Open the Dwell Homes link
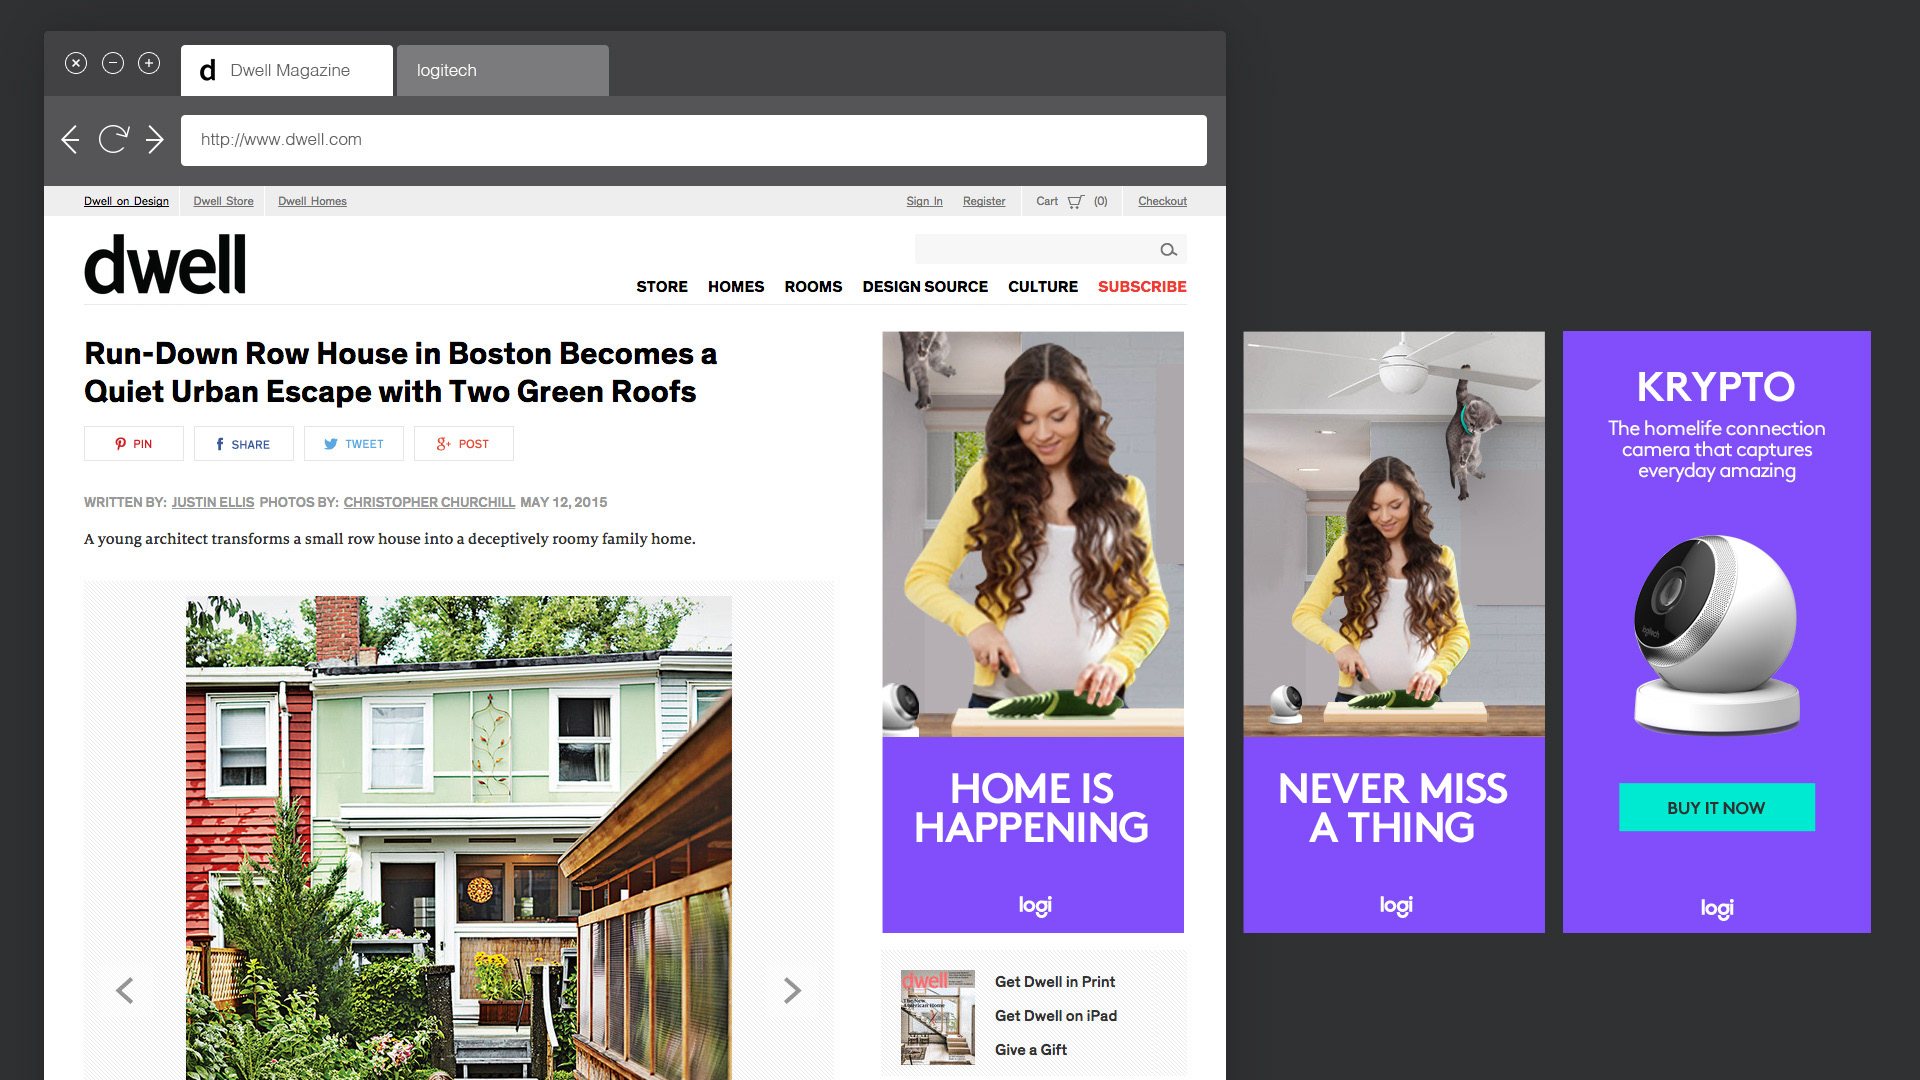 (312, 201)
